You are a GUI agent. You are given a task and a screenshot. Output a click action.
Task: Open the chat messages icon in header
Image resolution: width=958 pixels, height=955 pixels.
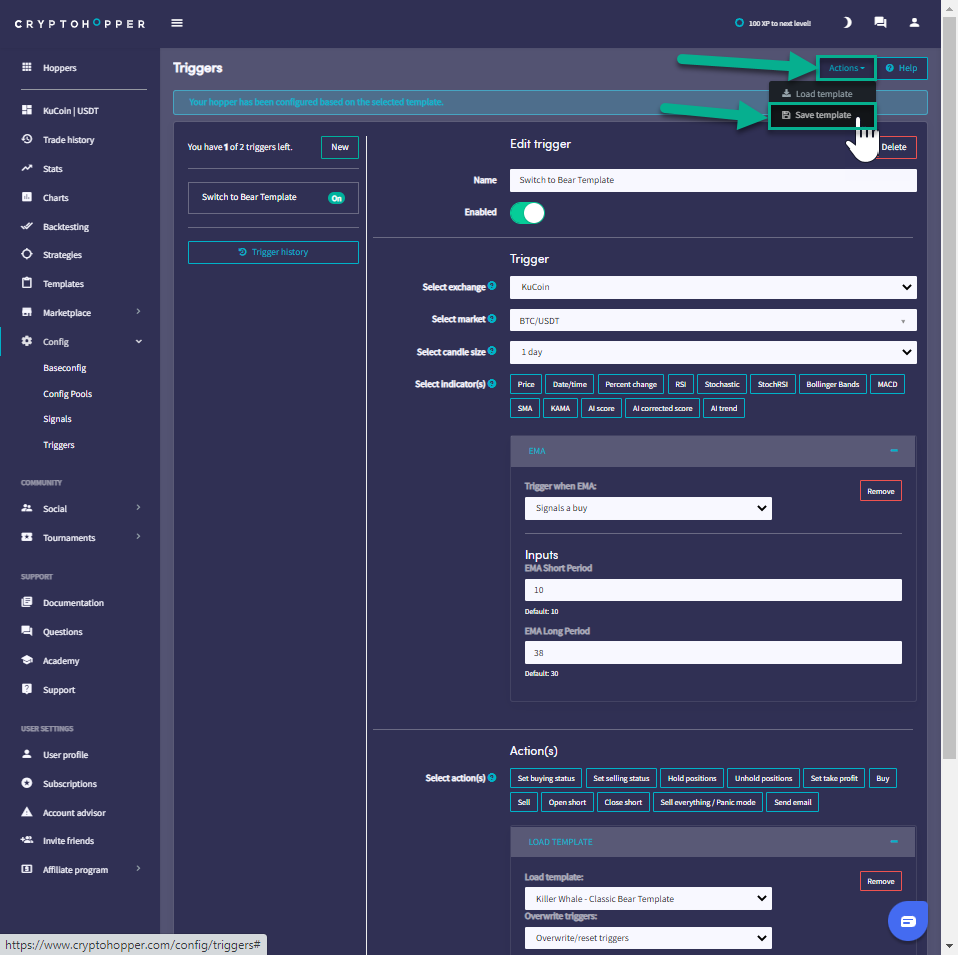[880, 22]
